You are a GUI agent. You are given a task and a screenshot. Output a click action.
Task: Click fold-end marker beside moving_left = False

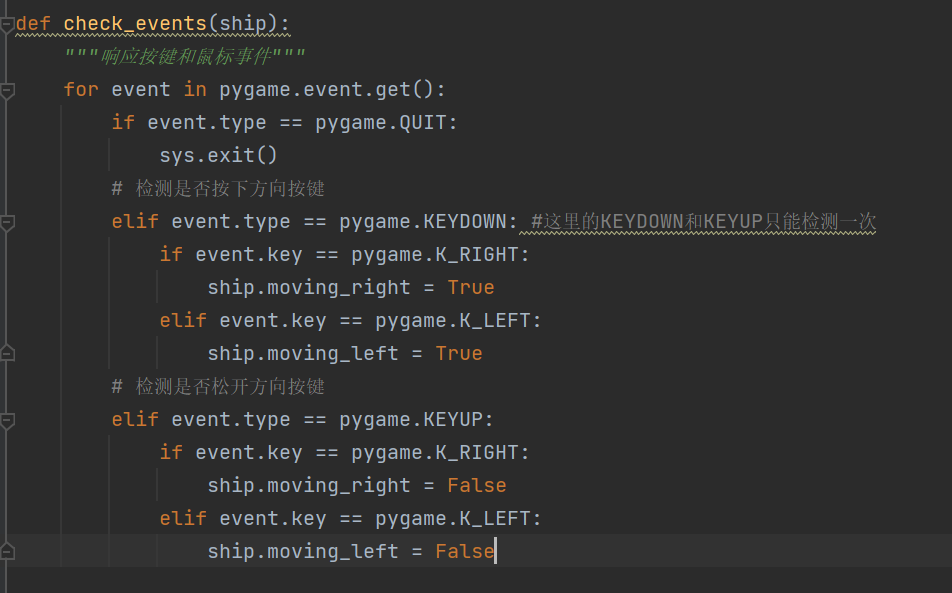click(x=8, y=551)
